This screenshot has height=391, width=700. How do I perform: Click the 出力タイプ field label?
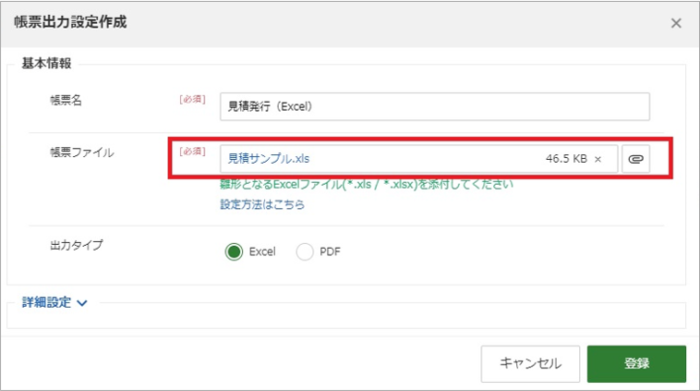pos(76,245)
